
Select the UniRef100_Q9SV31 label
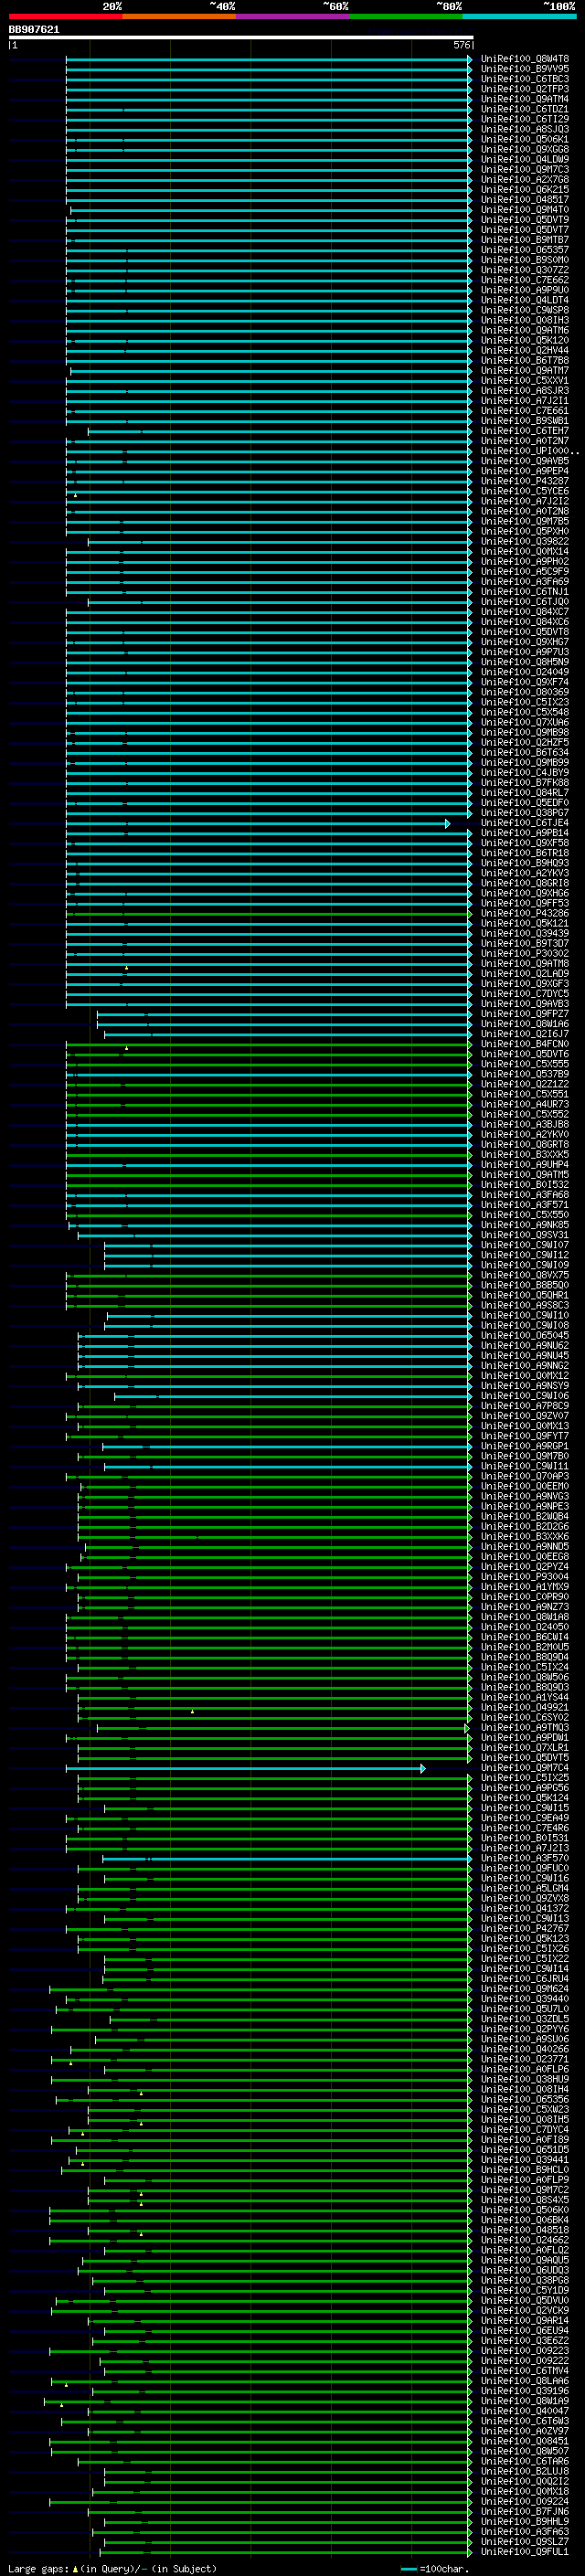point(525,1235)
